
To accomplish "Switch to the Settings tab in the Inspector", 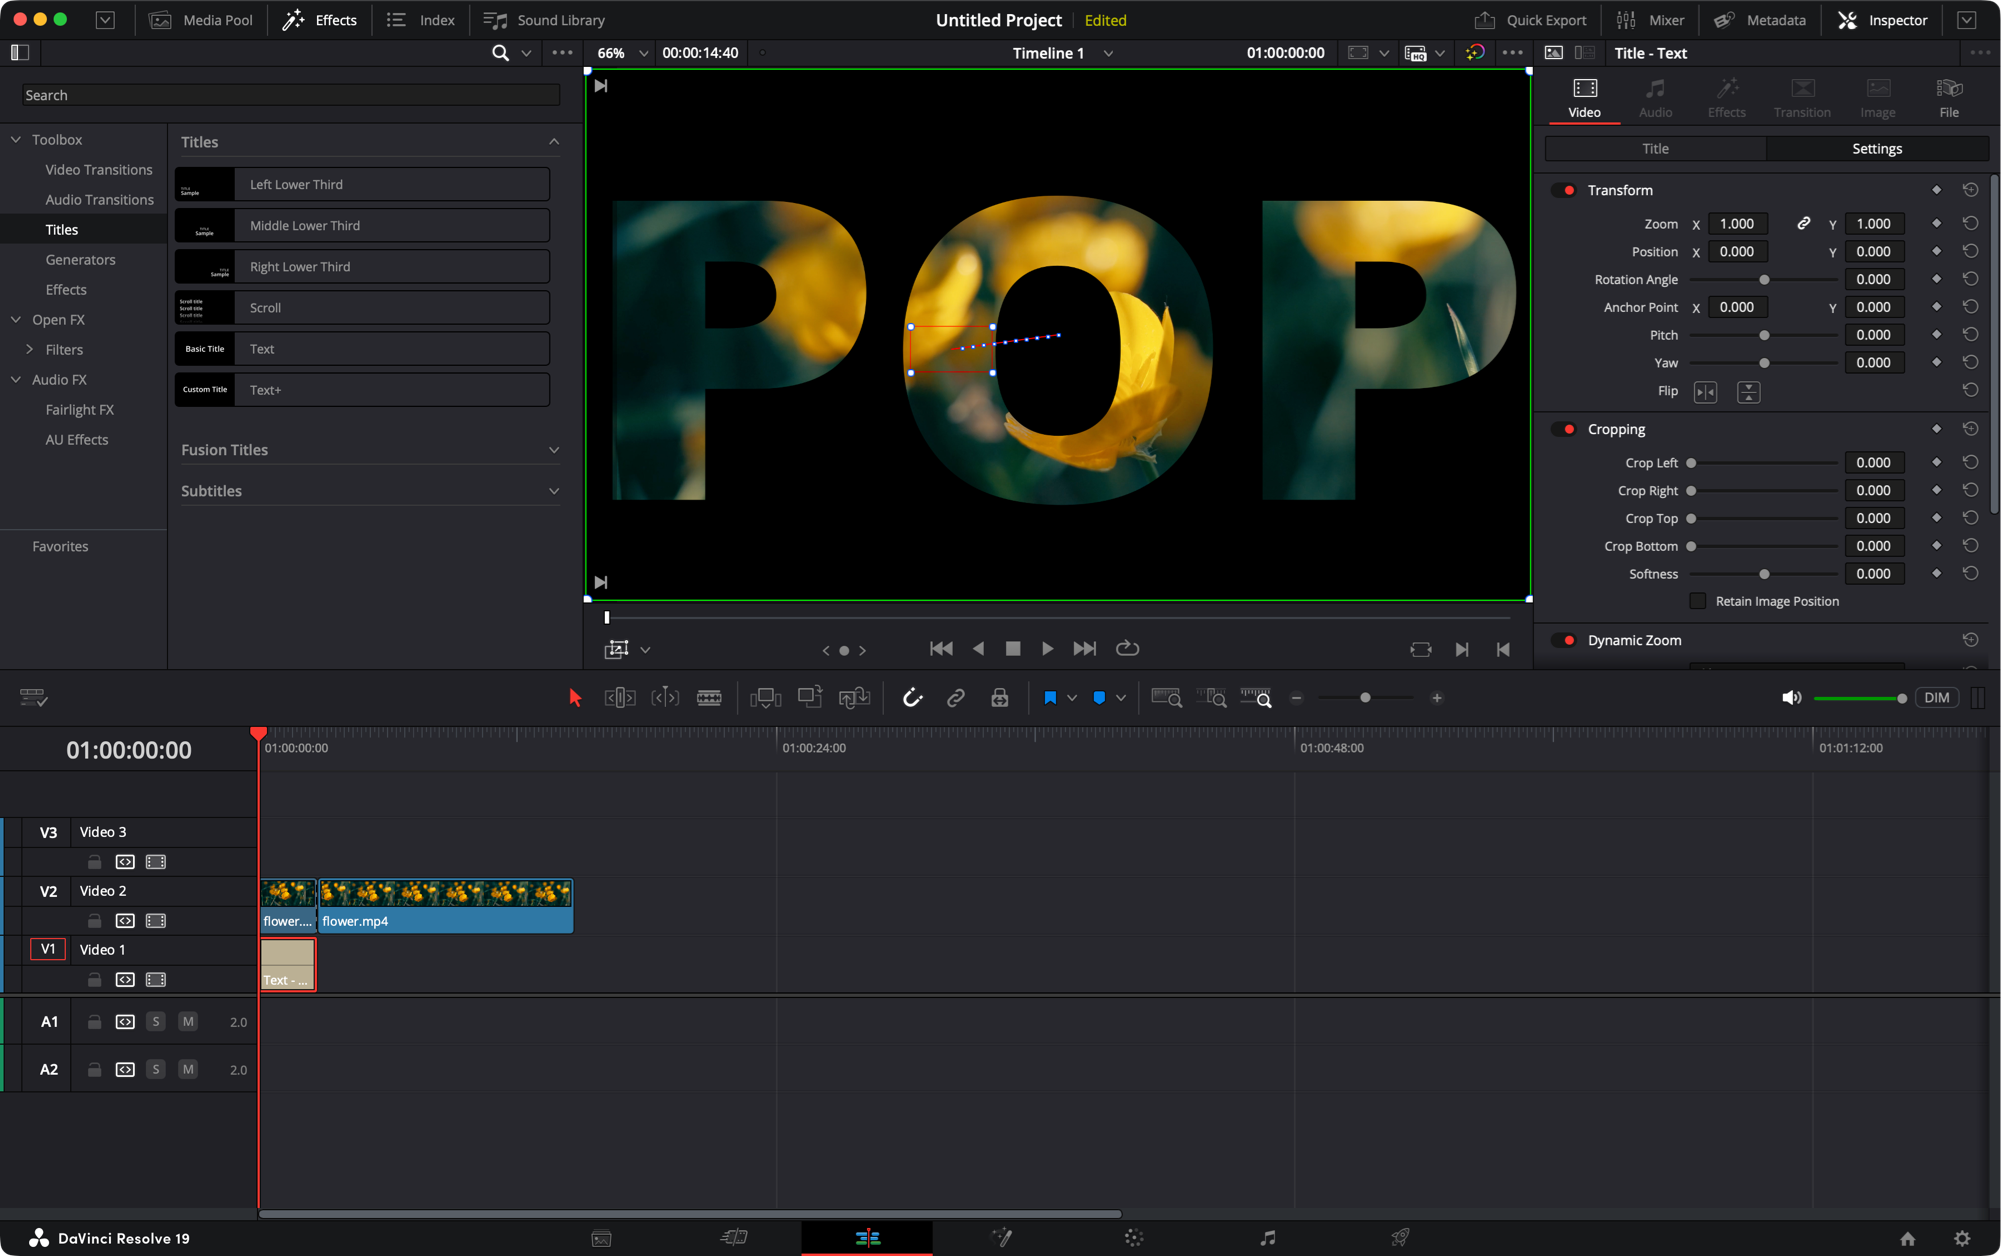I will coord(1877,148).
